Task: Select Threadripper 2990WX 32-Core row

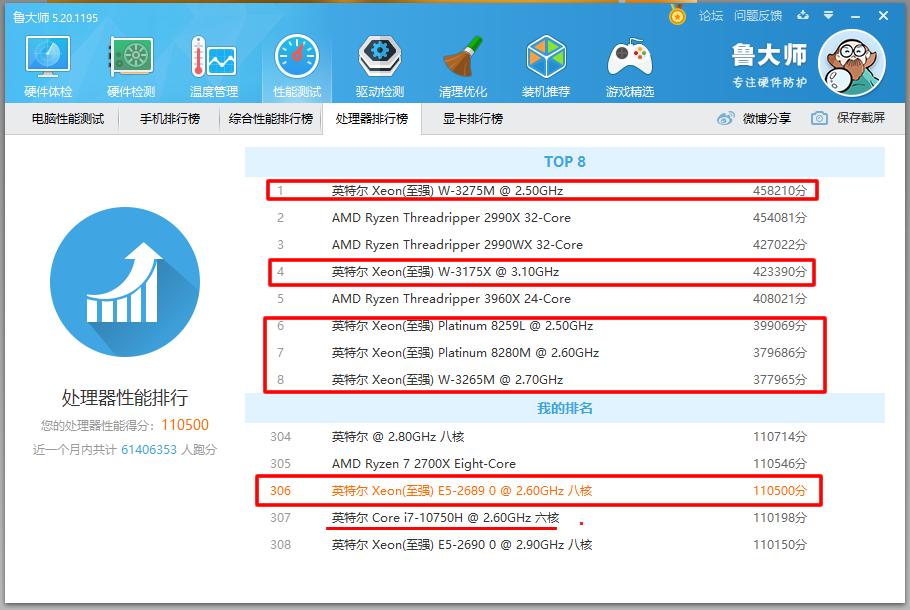Action: pos(565,244)
